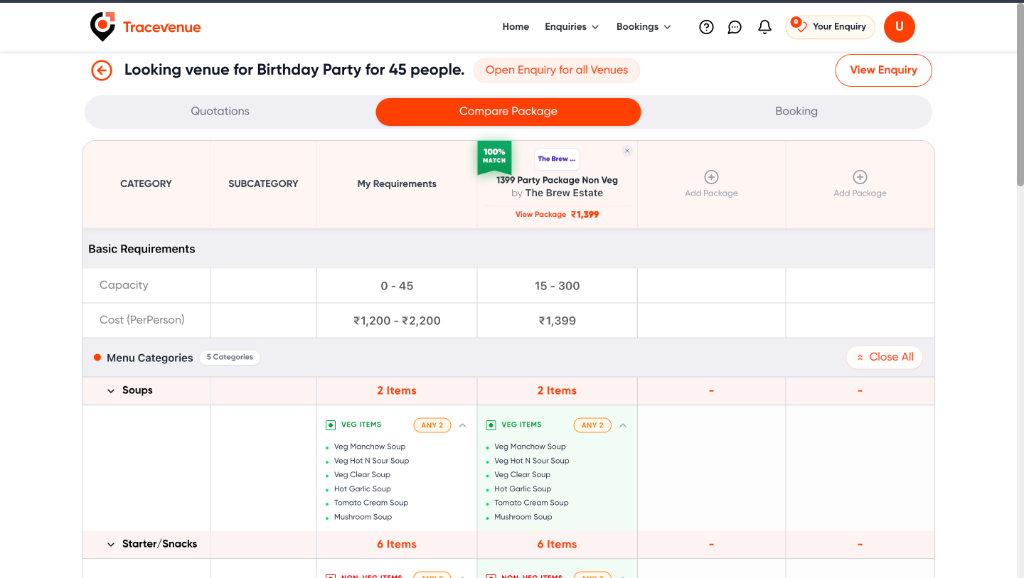Screen dimensions: 1024x578
Task: Collapse the Starter/Snacks category row
Action: coord(111,544)
